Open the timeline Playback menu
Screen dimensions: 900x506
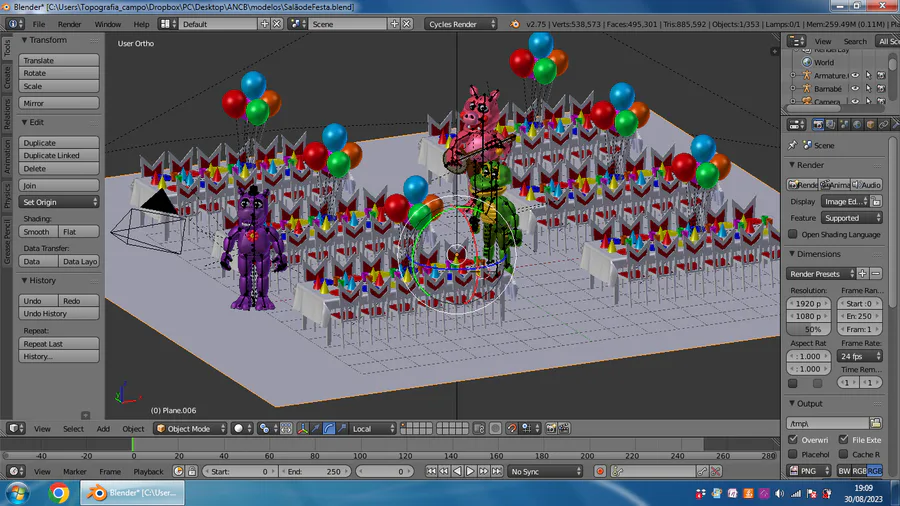pyautogui.click(x=148, y=472)
